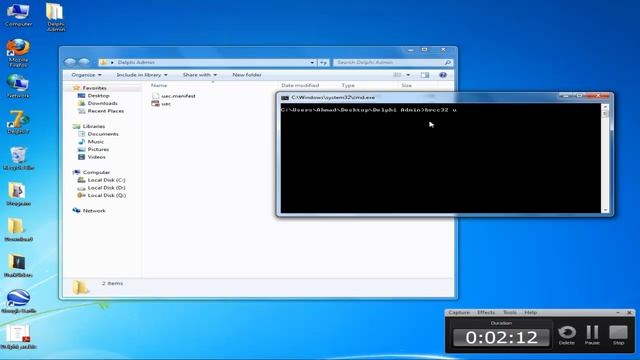This screenshot has height=360, width=640.
Task: Click the Back arrow in Explorer
Action: click(70, 62)
